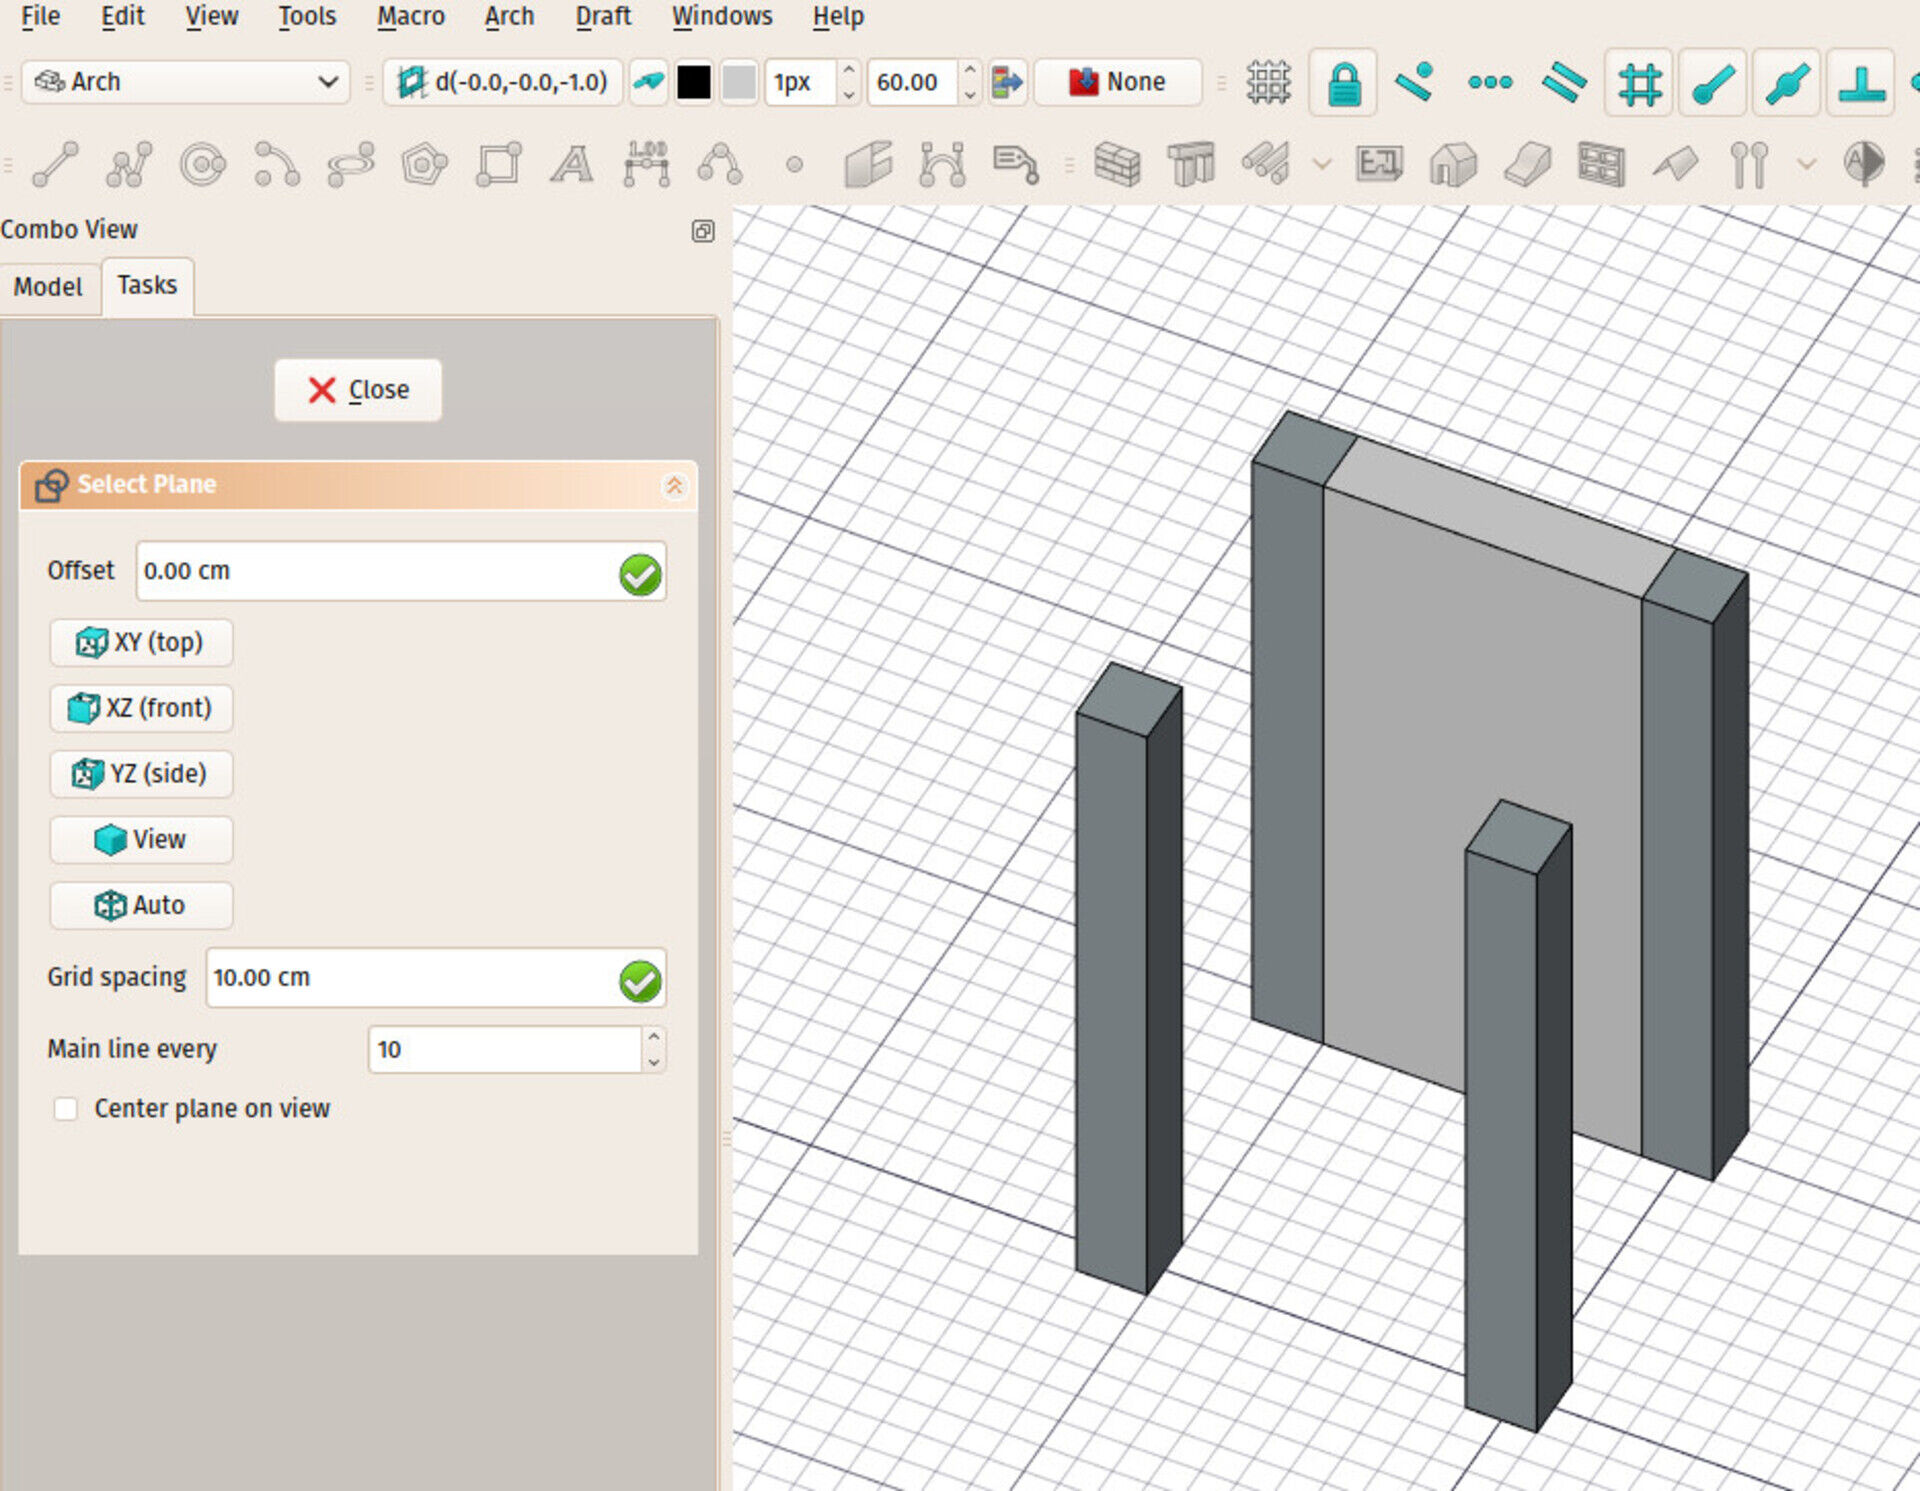The height and width of the screenshot is (1491, 1920).
Task: Click the XZ (front) plane button
Action: click(x=141, y=708)
